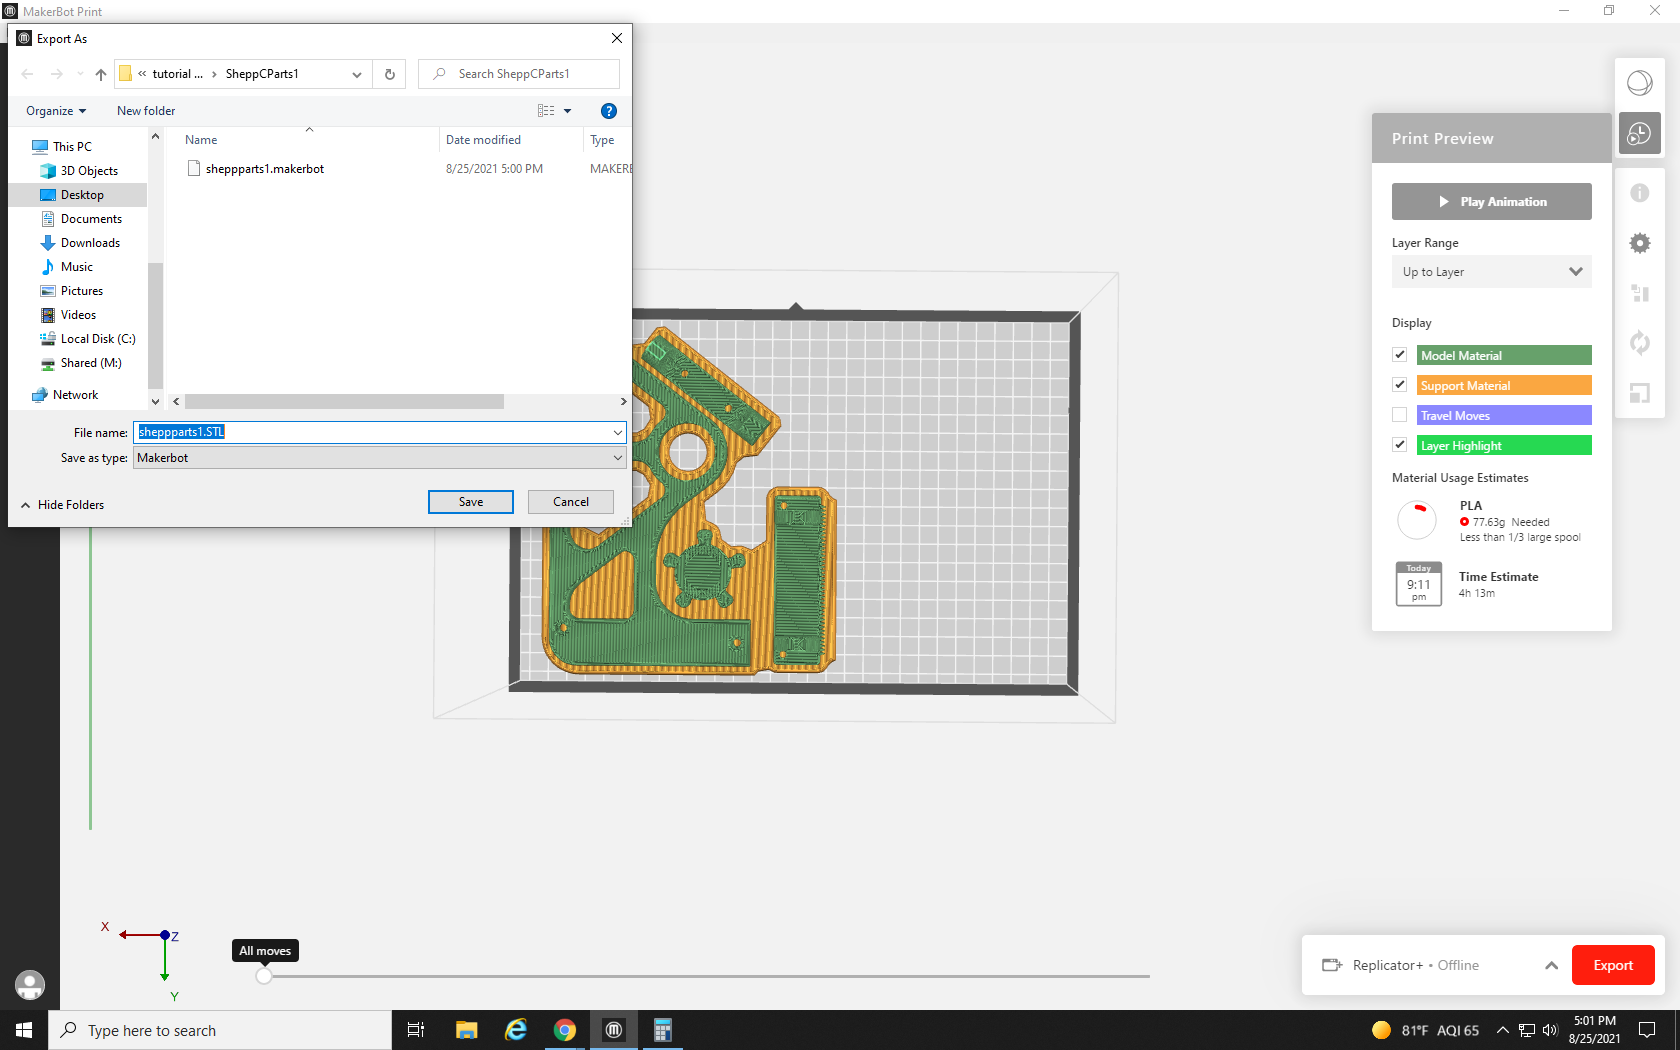Sort files by Date modified column
The width and height of the screenshot is (1680, 1050).
tap(483, 140)
